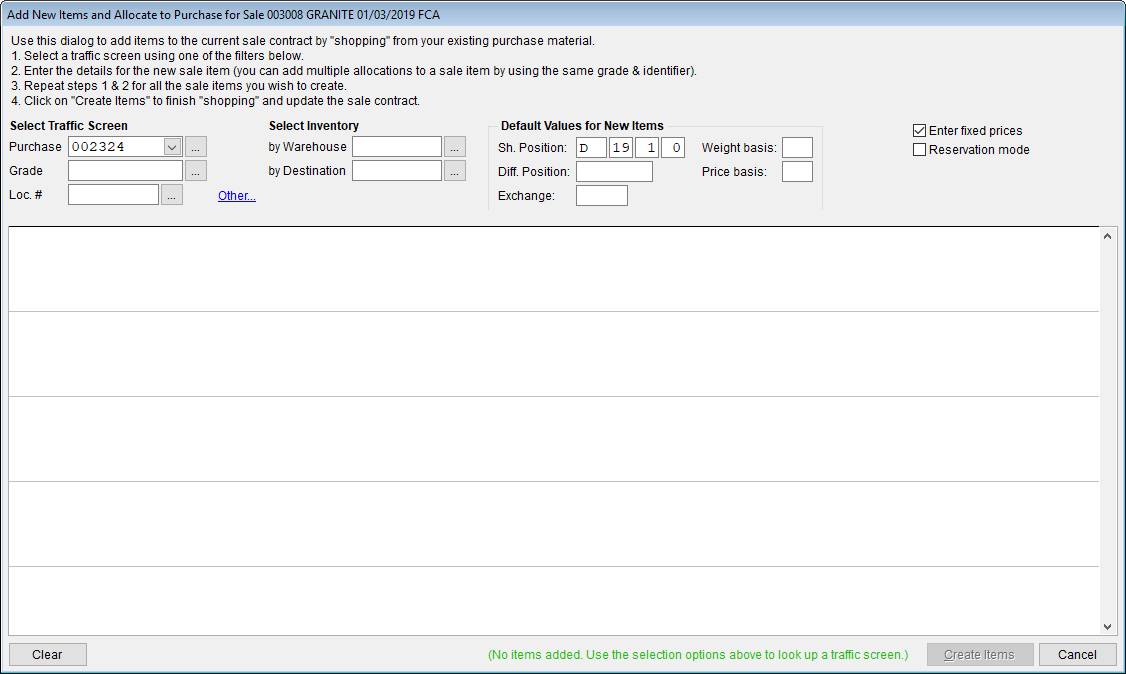Click the Cancel button
Viewport: 1126px width, 674px height.
1077,655
